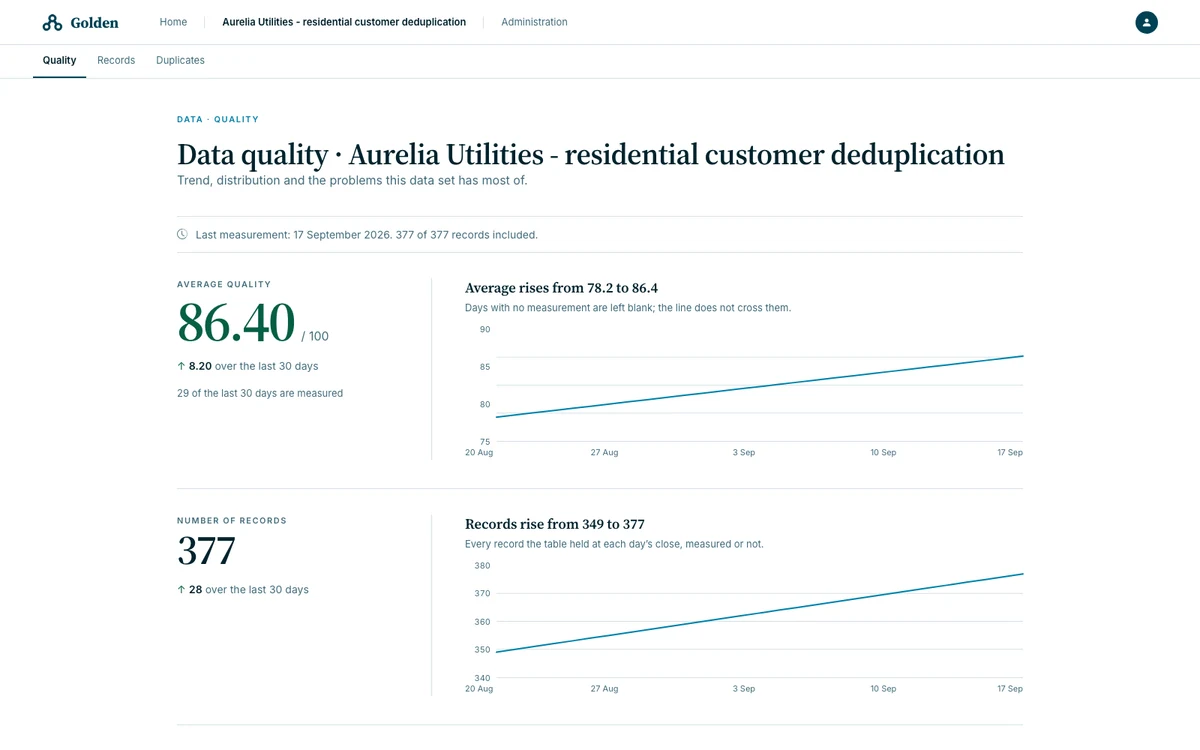Click '28 over the last 30 days'

click(249, 590)
